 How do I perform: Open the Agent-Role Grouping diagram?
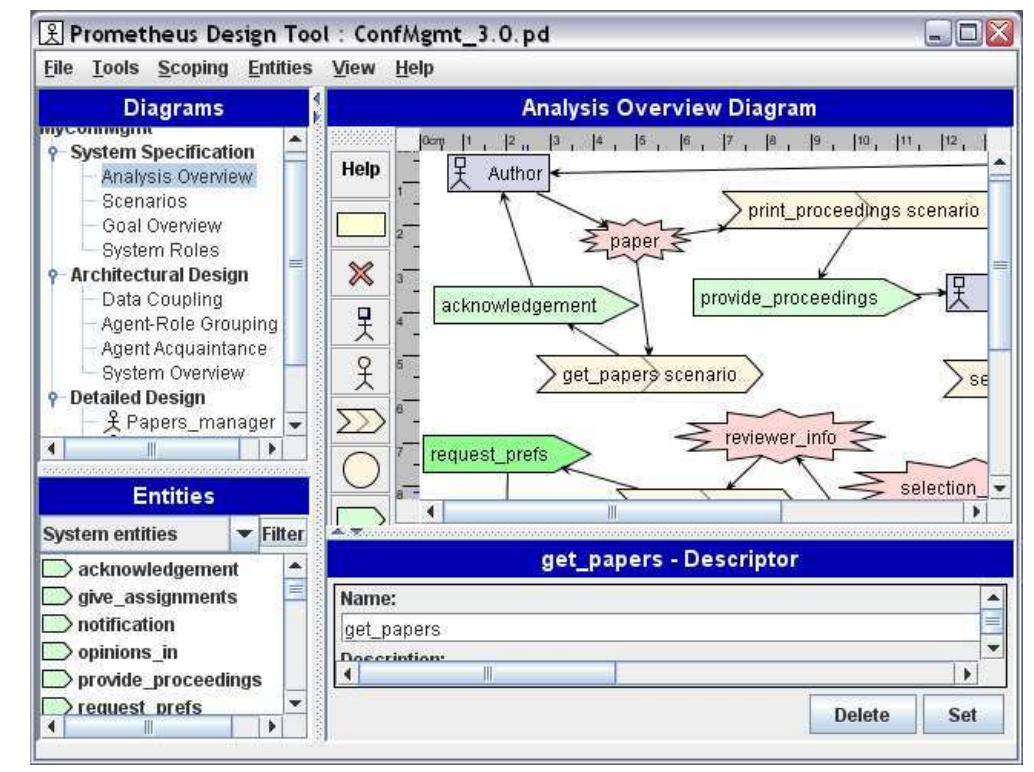pos(189,324)
